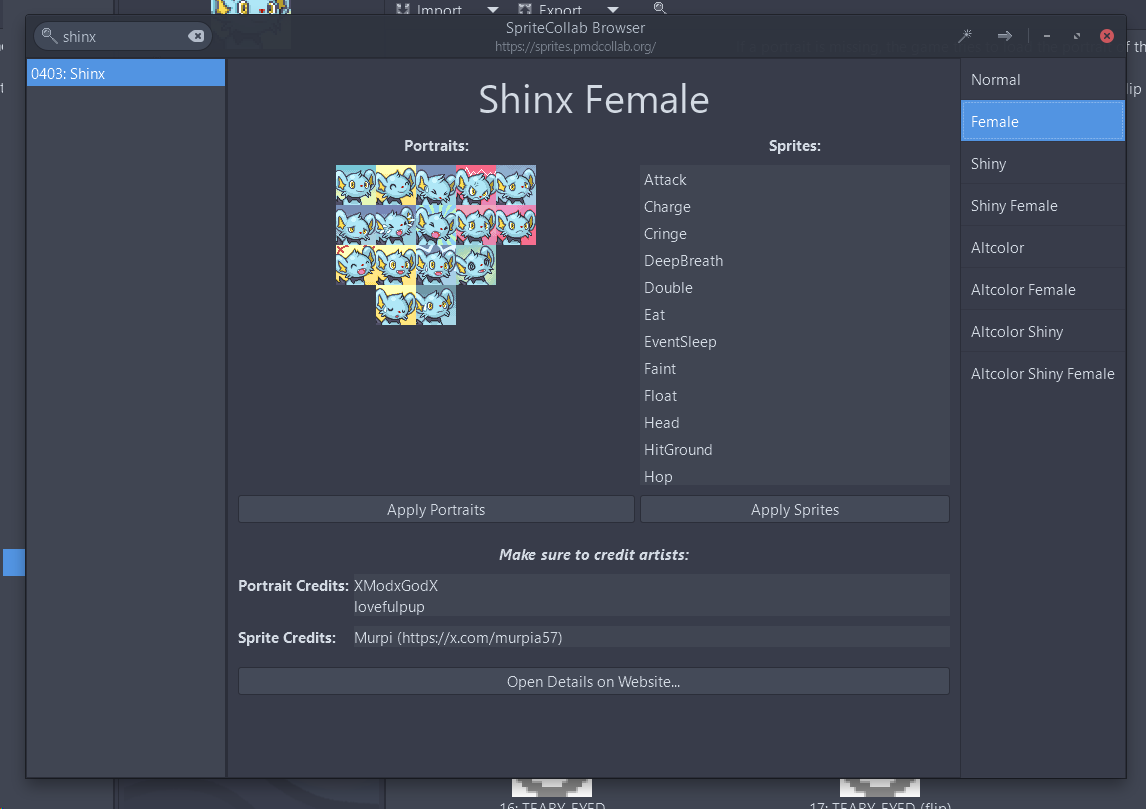Screen dimensions: 1146x809
Task: Click the magic wand icon in header
Action: [965, 36]
